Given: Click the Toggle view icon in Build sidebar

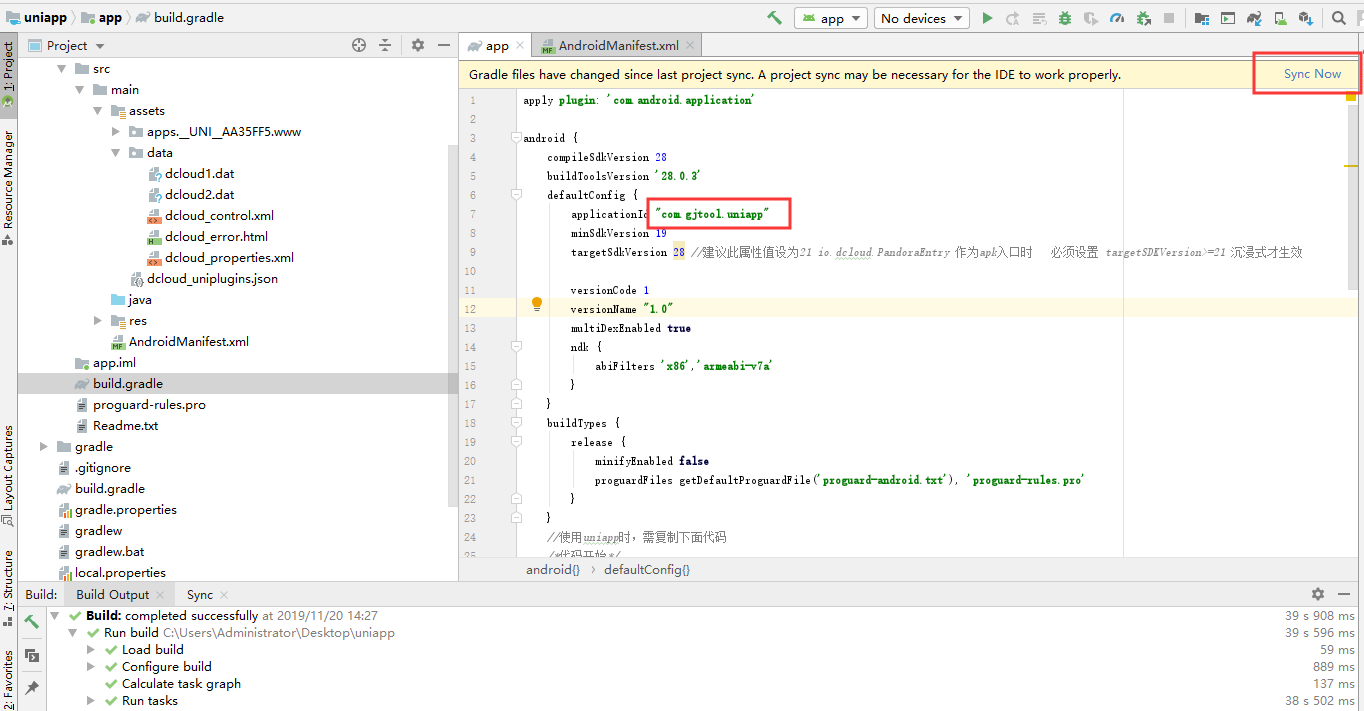Looking at the screenshot, I should [x=32, y=655].
